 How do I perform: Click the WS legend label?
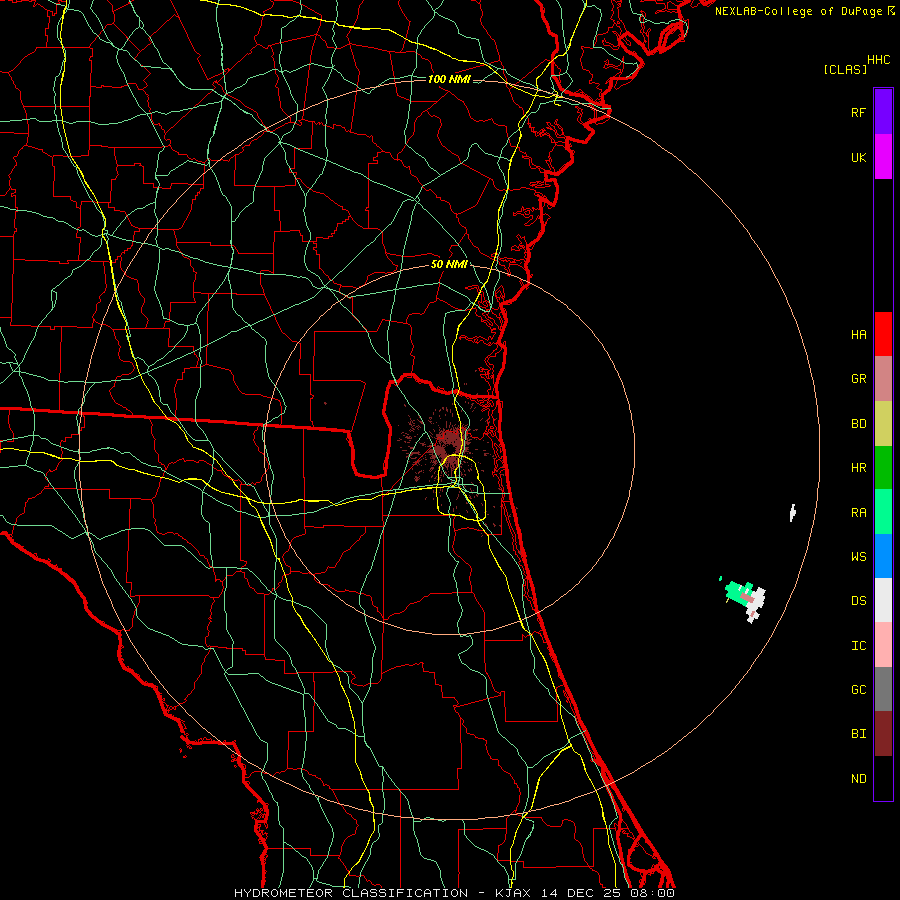click(x=858, y=557)
